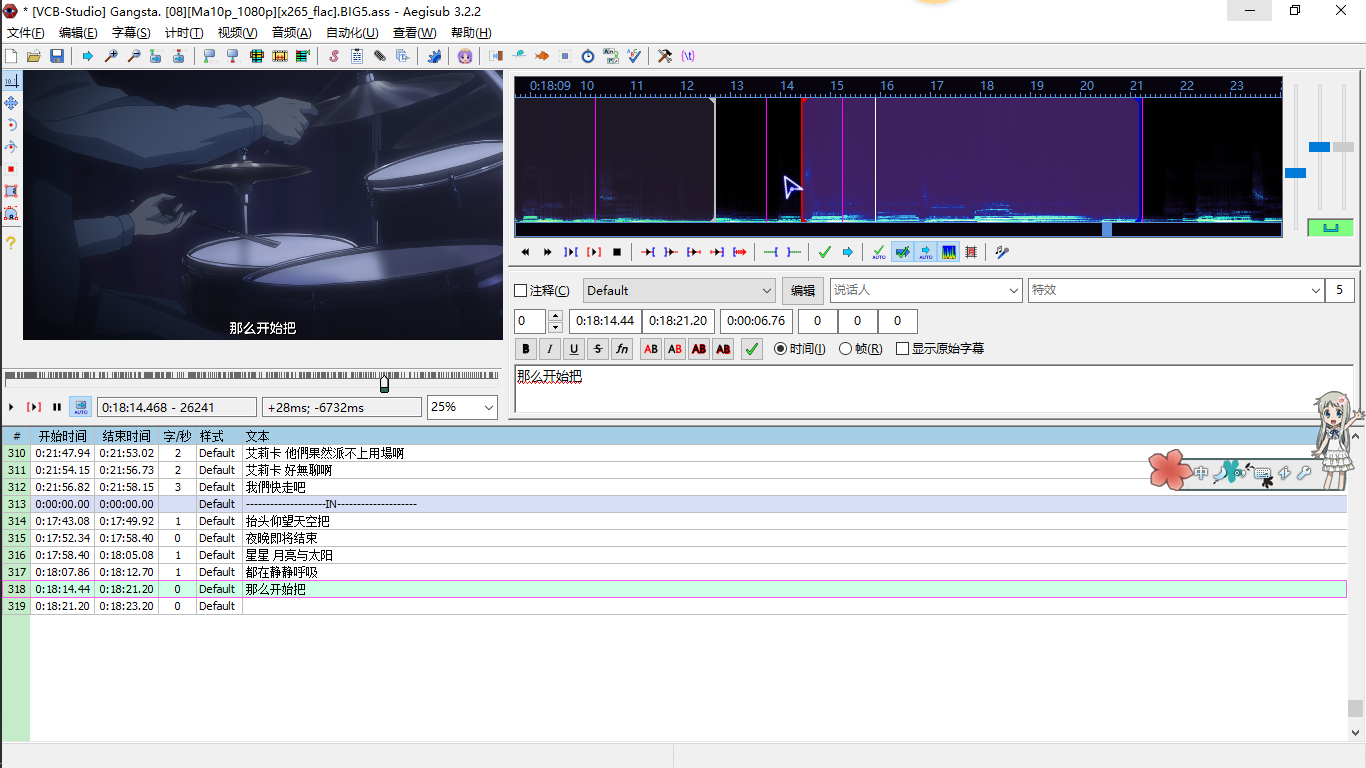Open the 文件 File menu
The width and height of the screenshot is (1366, 768).
pyautogui.click(x=25, y=33)
